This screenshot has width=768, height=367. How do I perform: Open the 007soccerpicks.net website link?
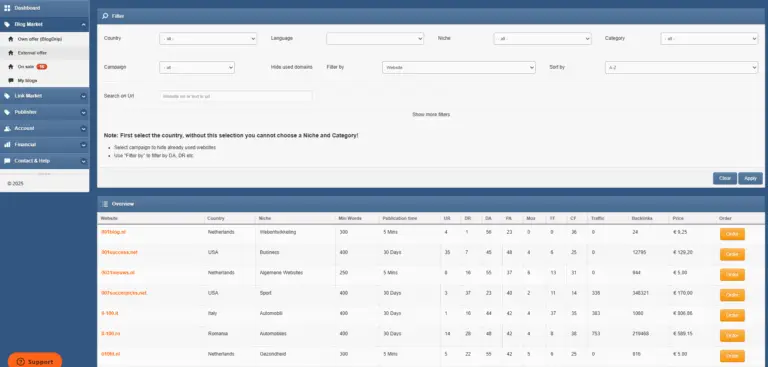(124, 293)
